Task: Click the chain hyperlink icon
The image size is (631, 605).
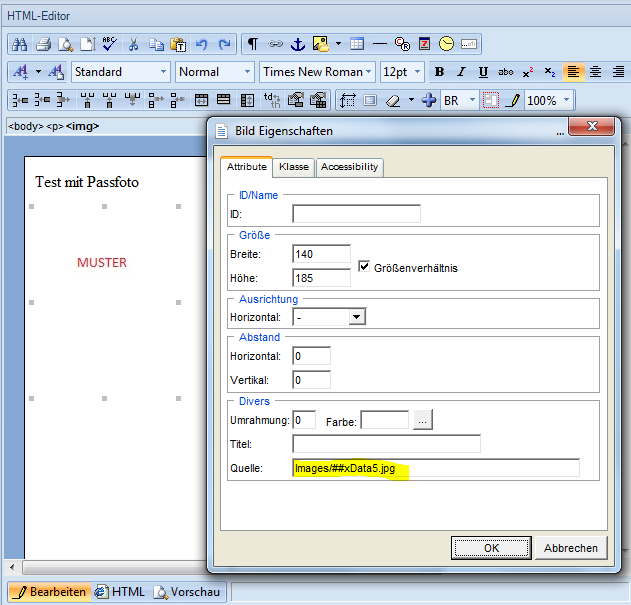Action: click(275, 44)
